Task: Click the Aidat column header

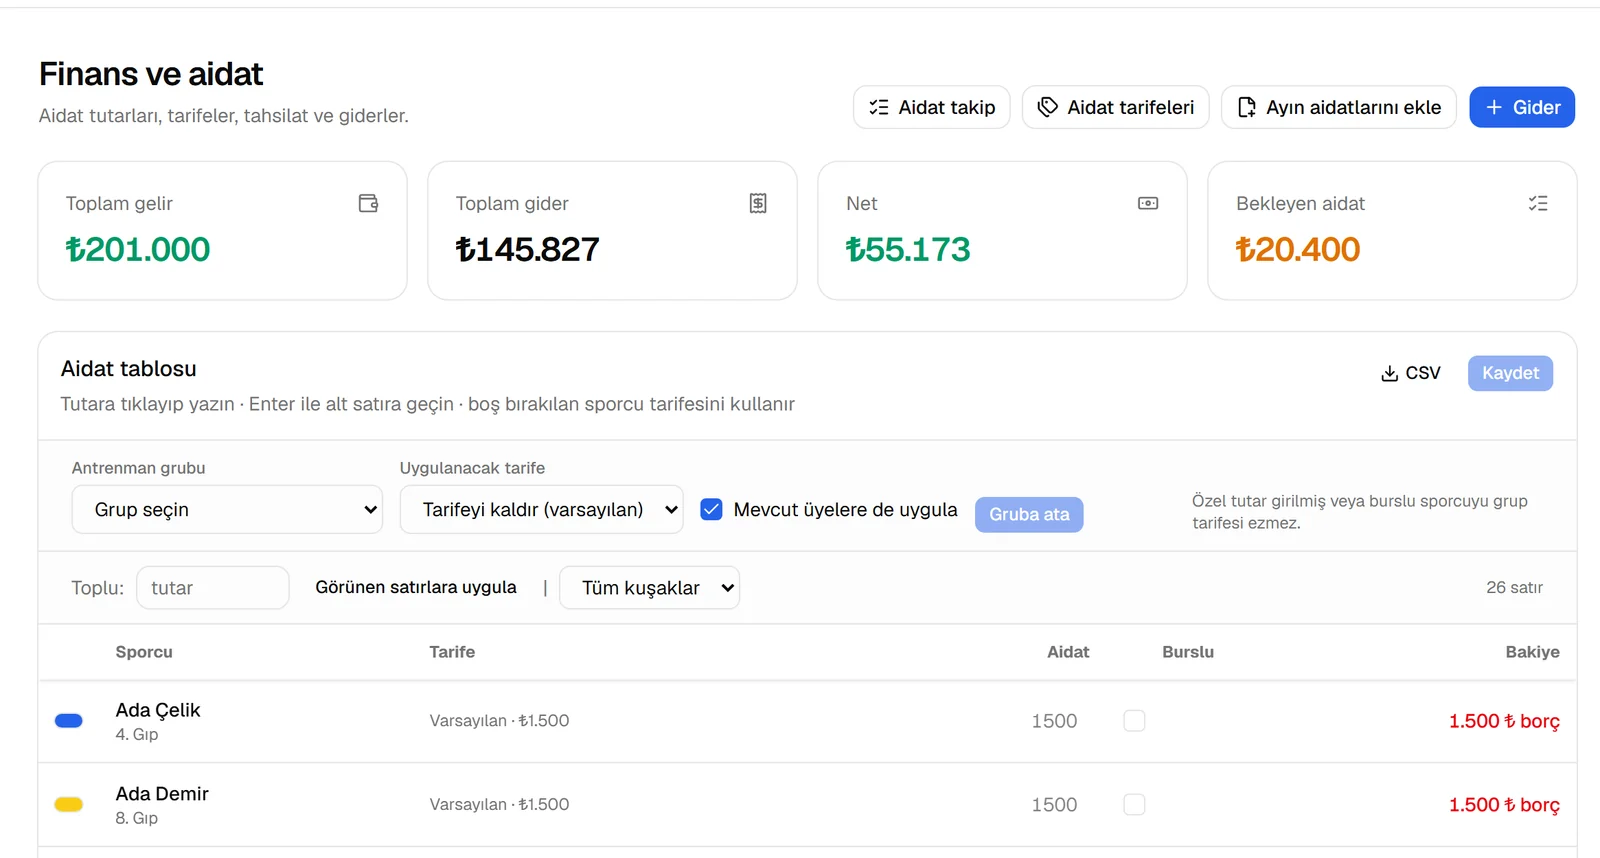Action: (x=1068, y=651)
